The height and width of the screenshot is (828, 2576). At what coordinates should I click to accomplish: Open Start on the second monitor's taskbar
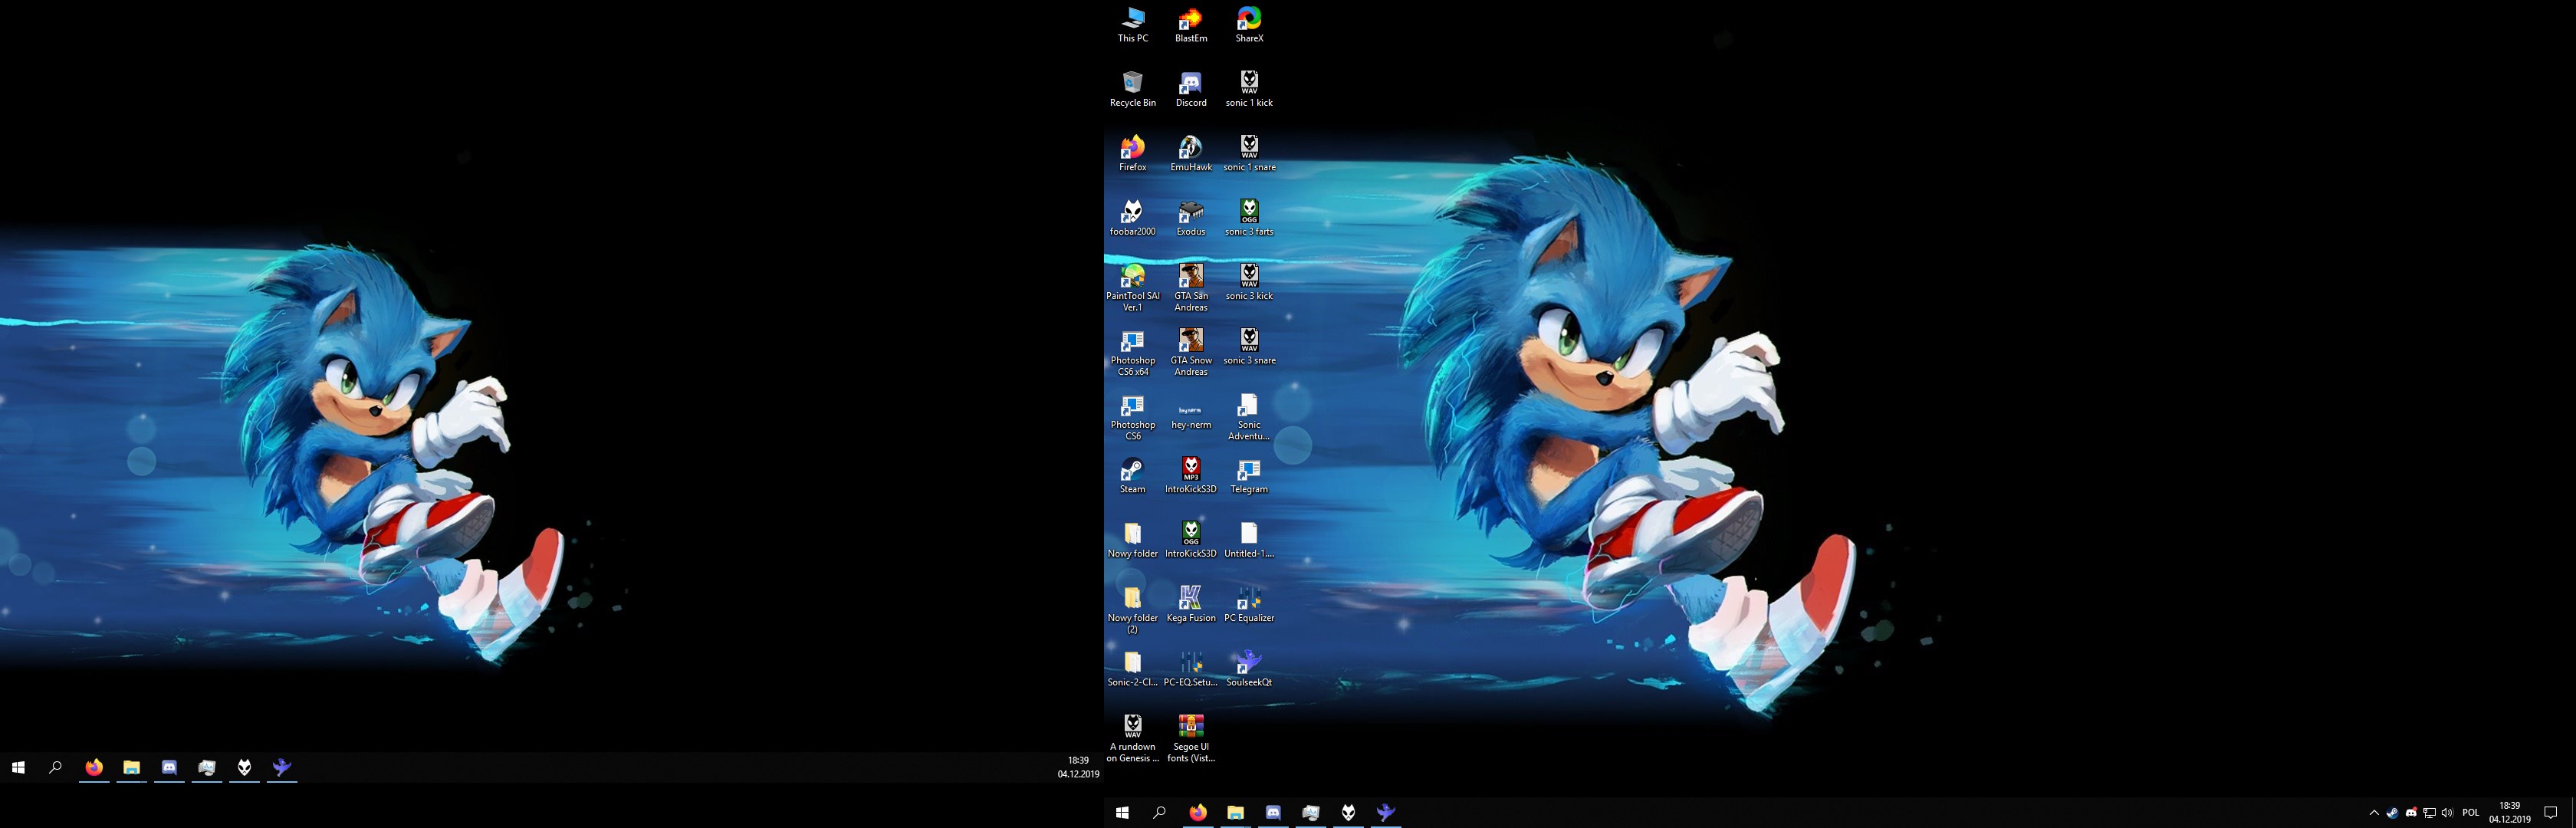(18, 768)
